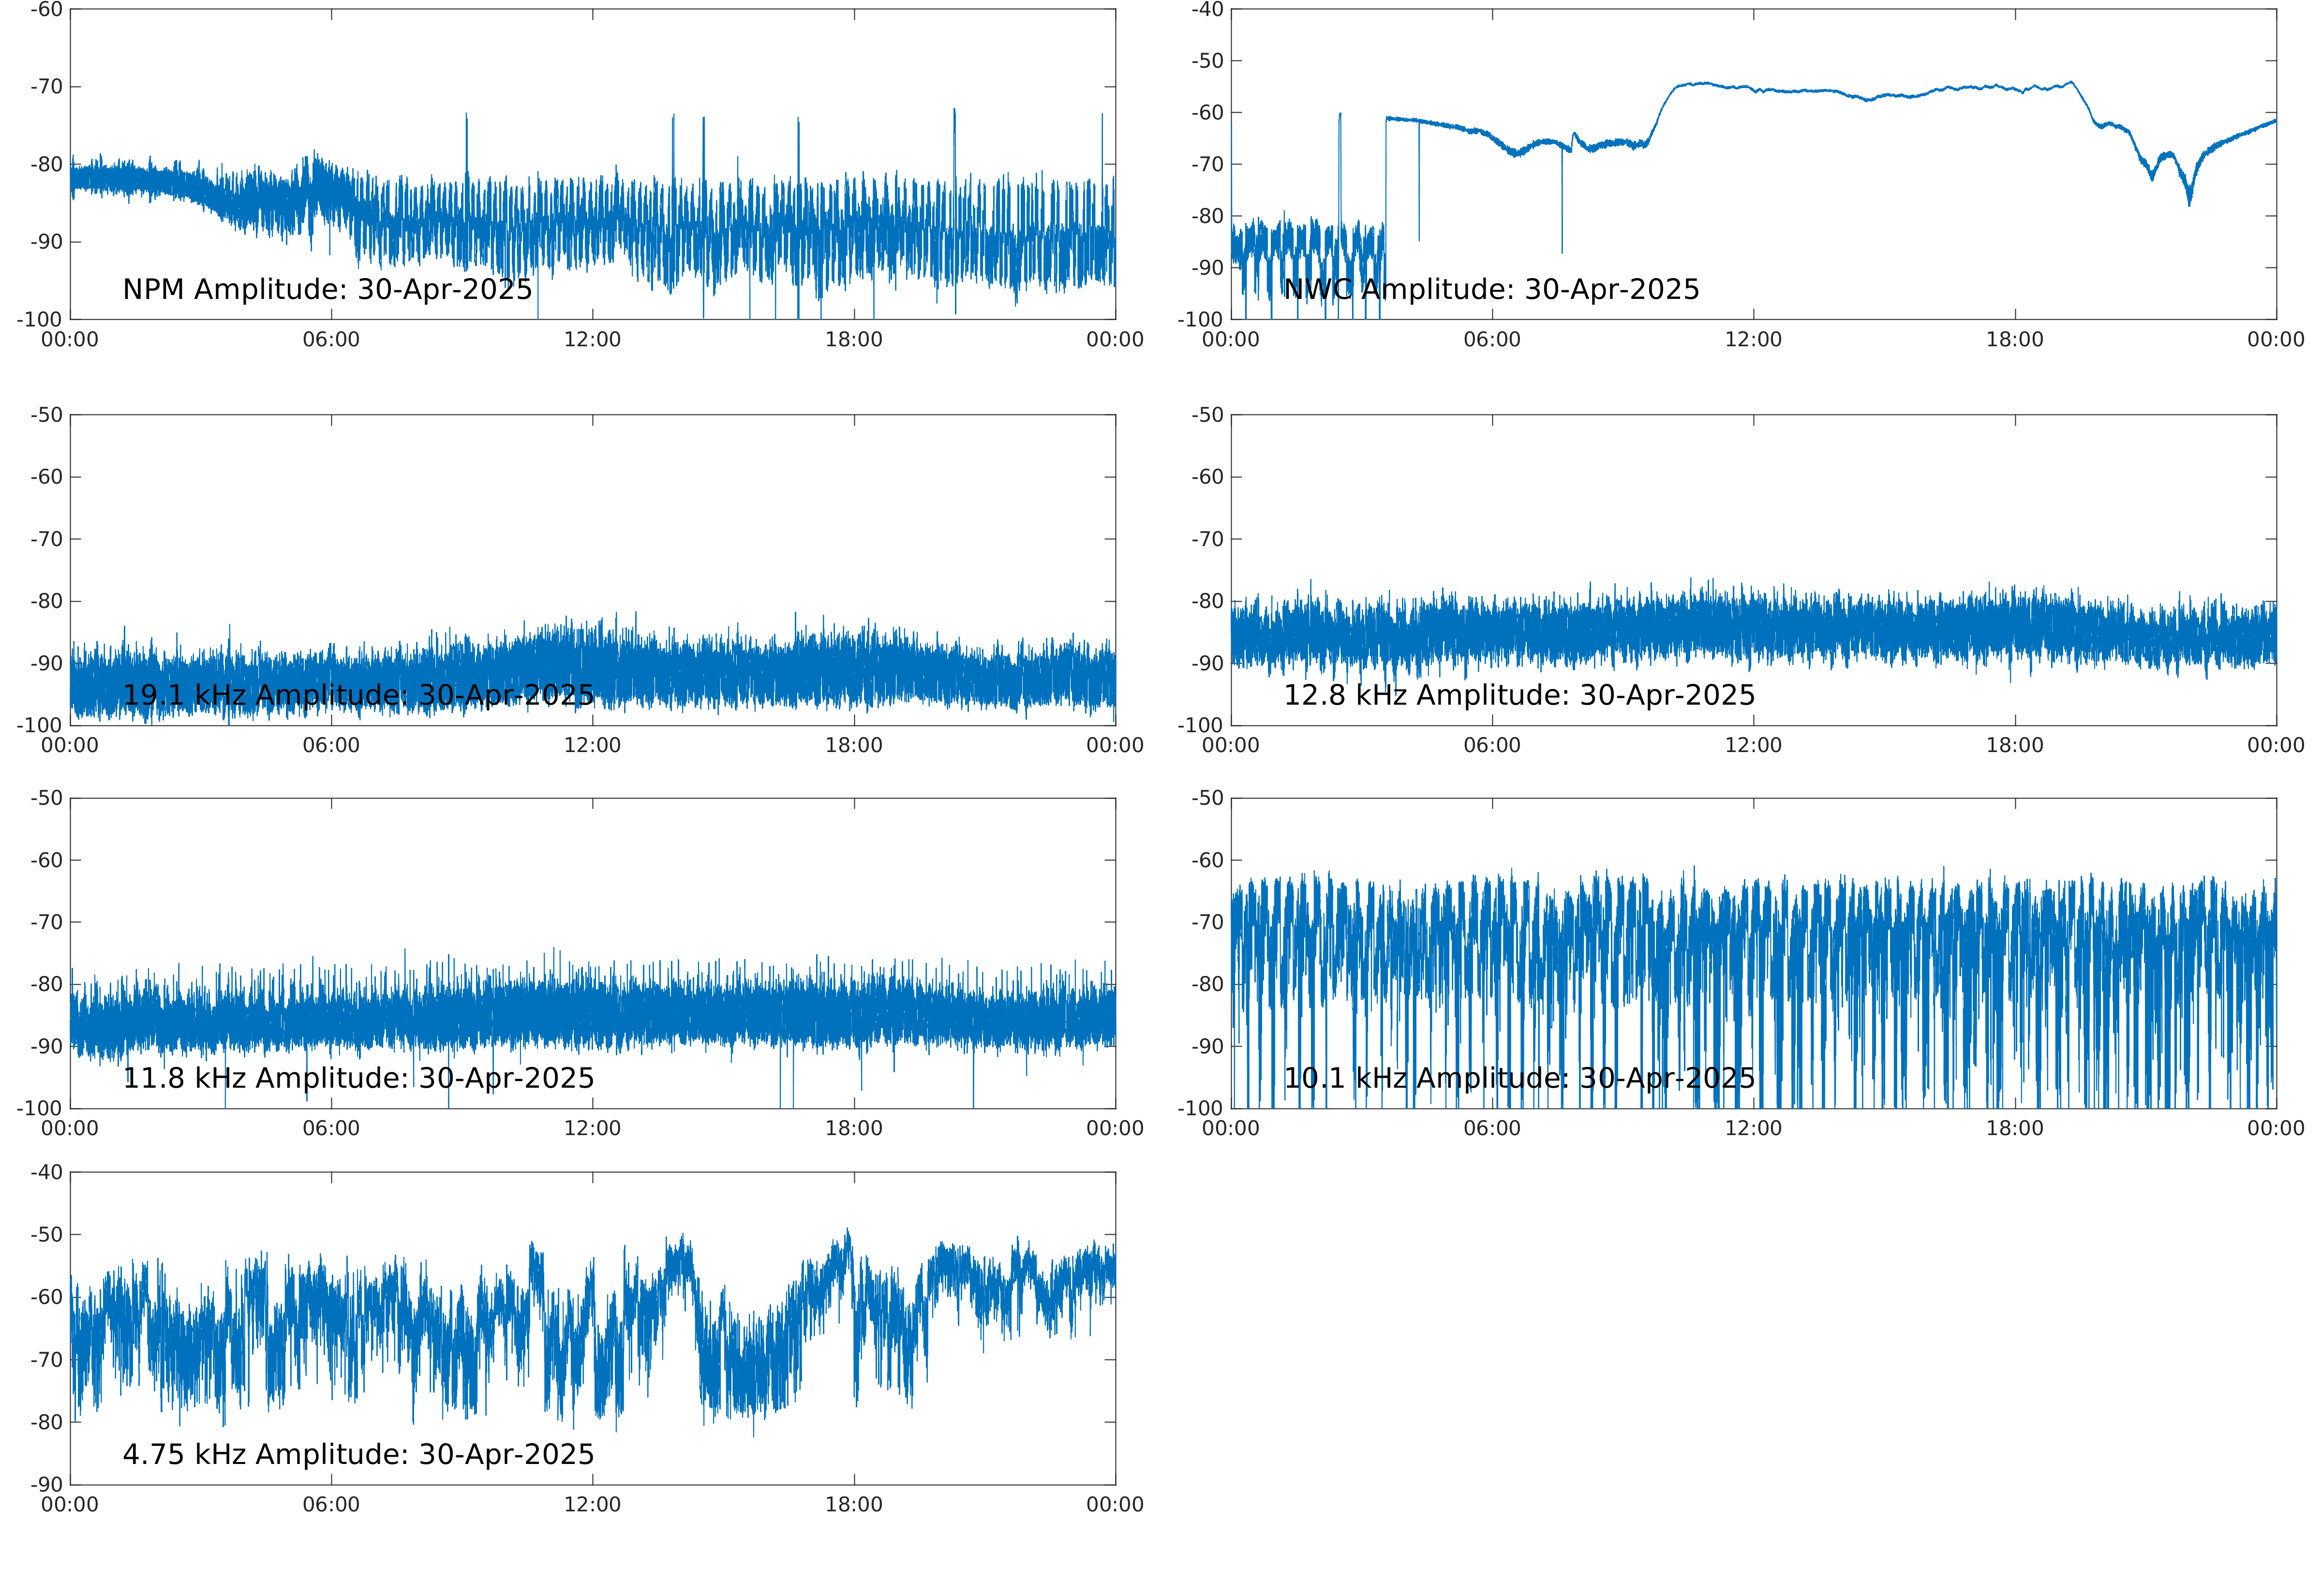This screenshot has height=1596, width=2322.
Task: Click the 12:00 tick label under 19.1 kHz plot
Action: point(592,746)
